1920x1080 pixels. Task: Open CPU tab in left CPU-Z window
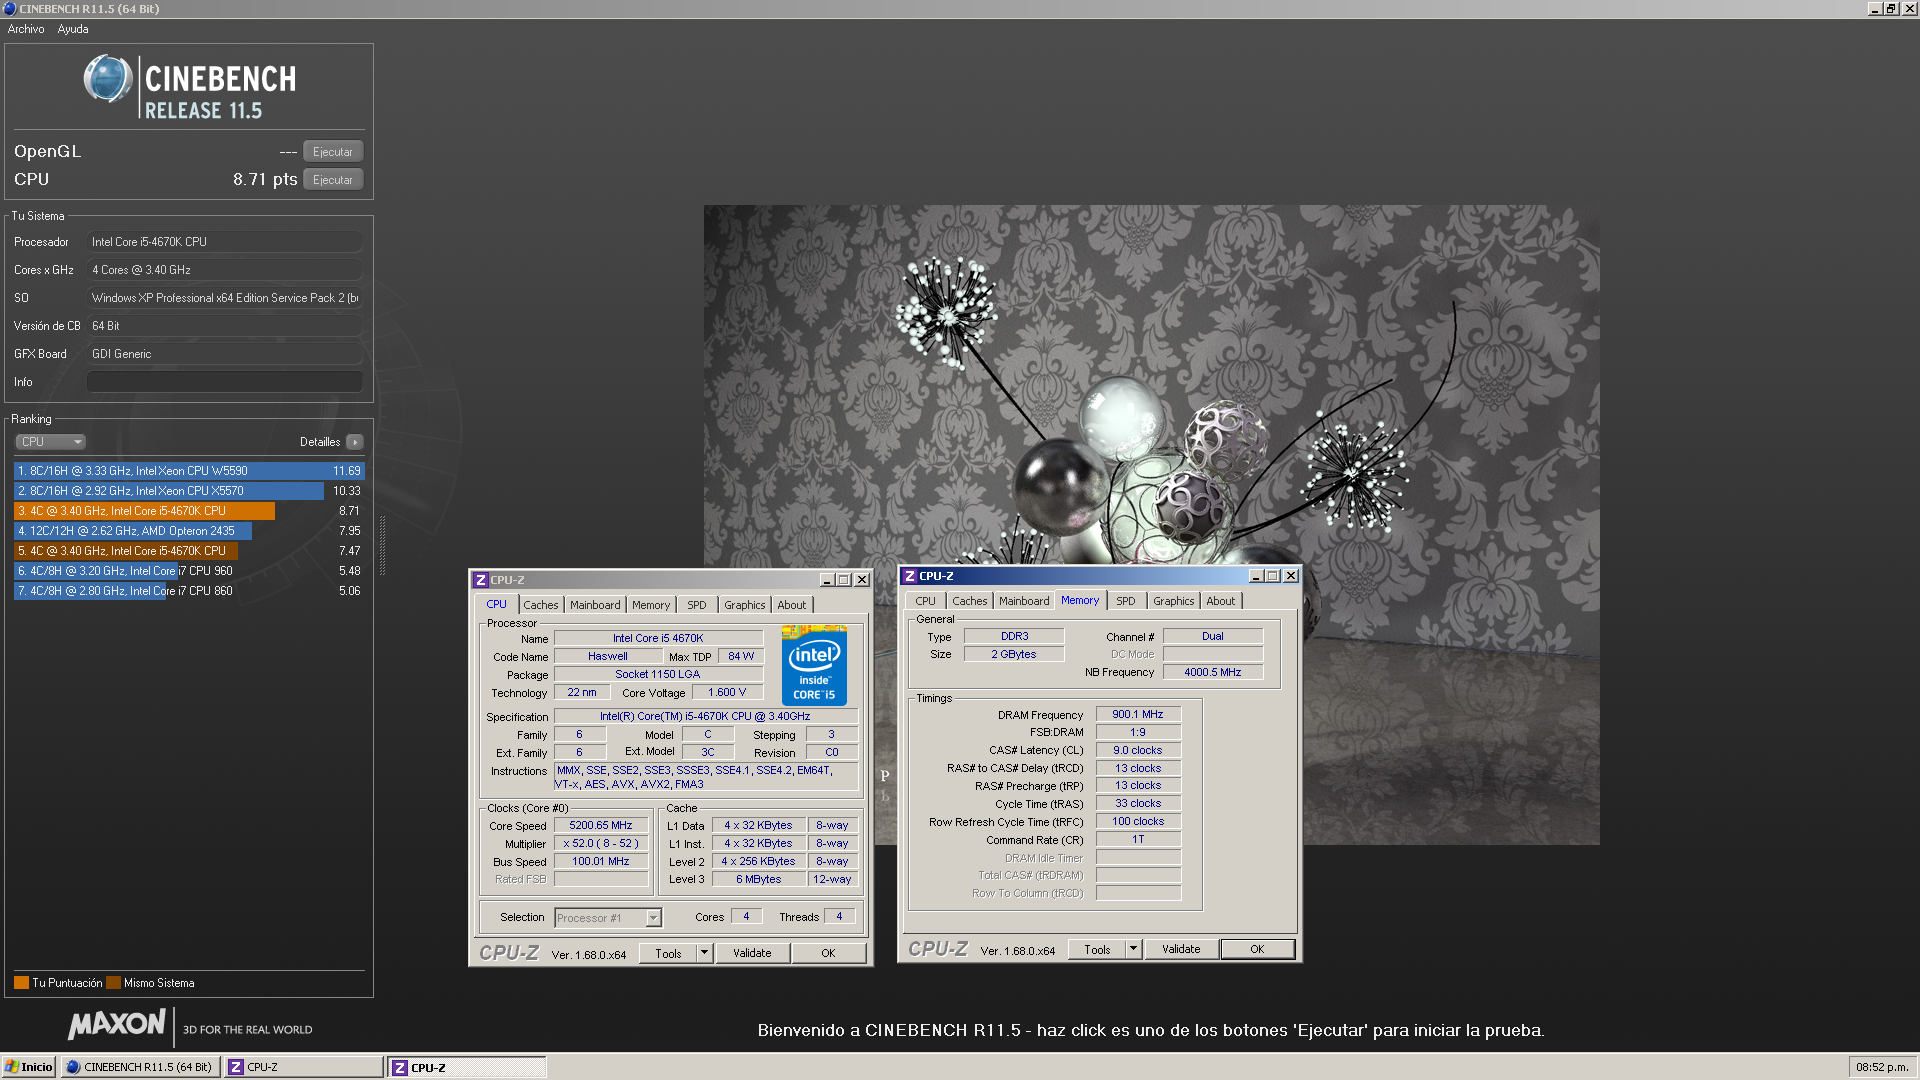(x=496, y=604)
